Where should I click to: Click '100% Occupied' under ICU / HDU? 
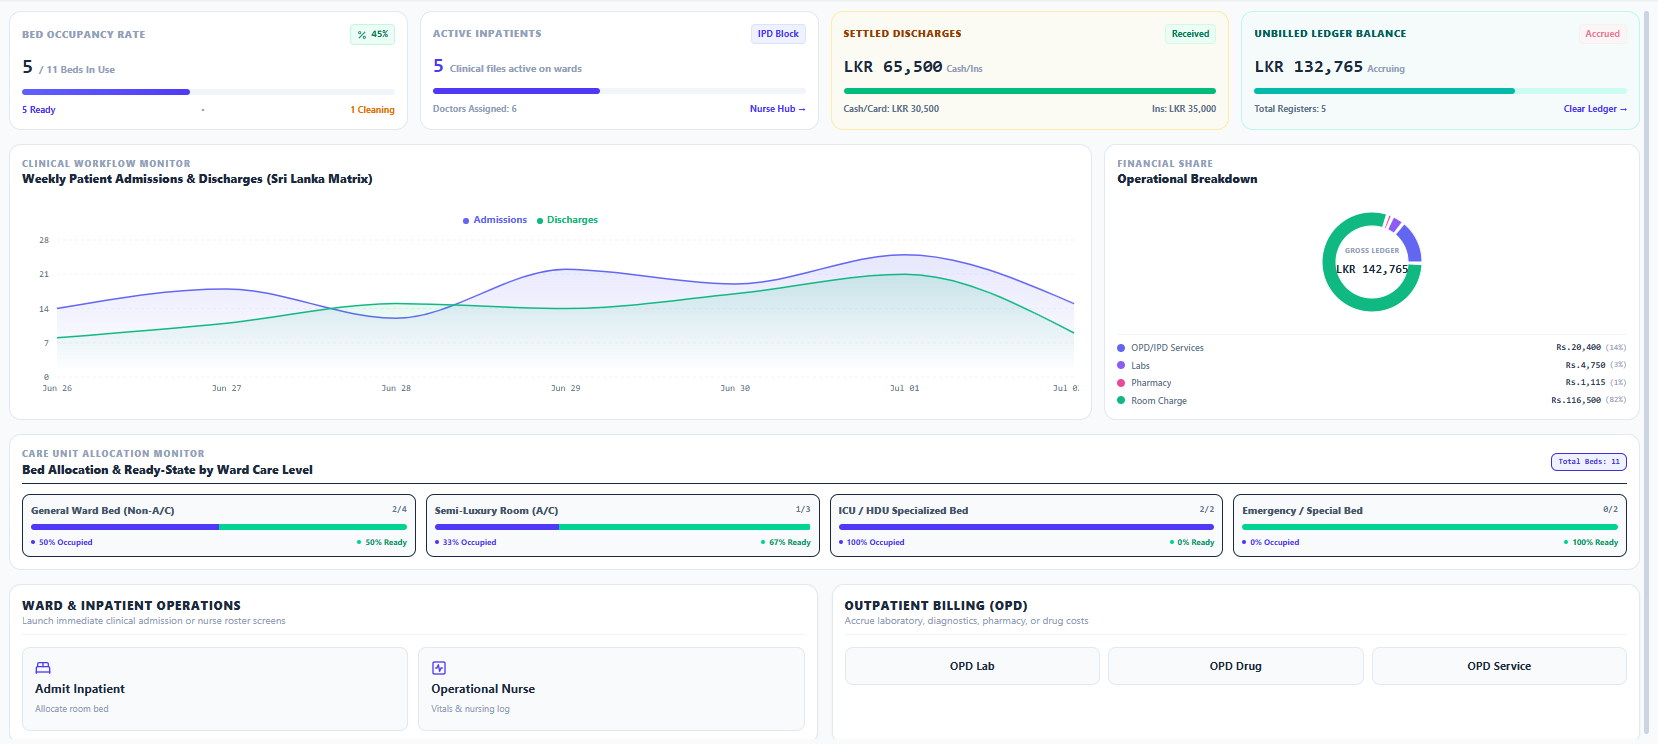pyautogui.click(x=875, y=543)
